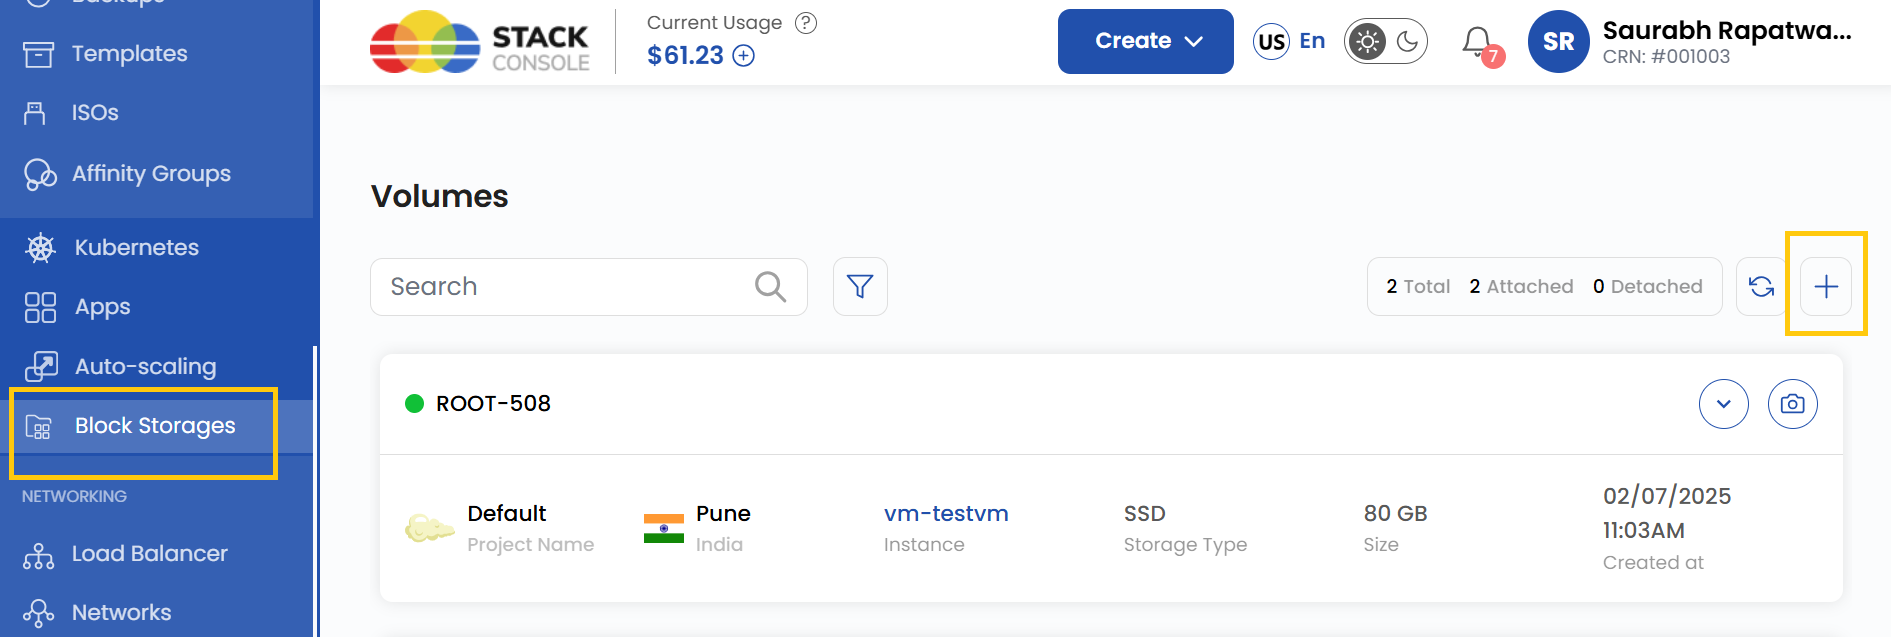Screen dimensions: 1891x637
Task: Select light mode sun toggle
Action: click(1367, 42)
